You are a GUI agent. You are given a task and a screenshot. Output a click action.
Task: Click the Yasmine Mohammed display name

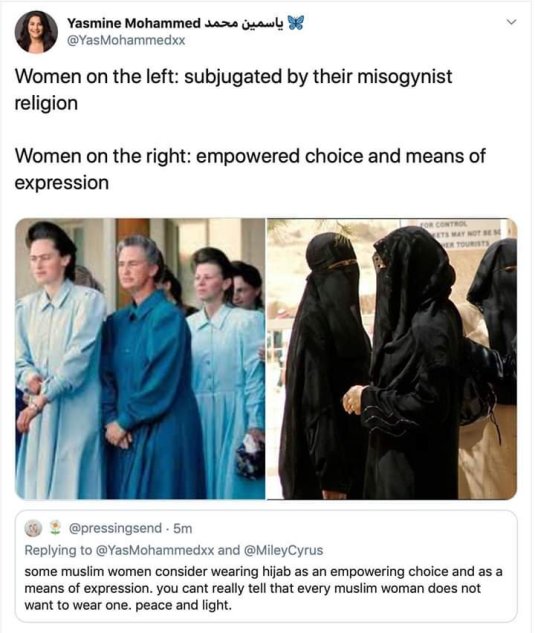coord(134,23)
